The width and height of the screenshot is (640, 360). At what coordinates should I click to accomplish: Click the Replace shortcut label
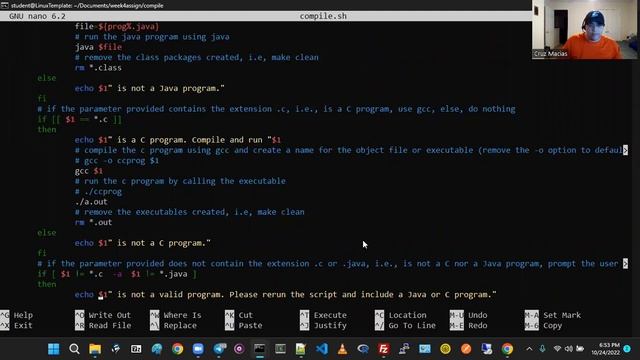coord(180,326)
